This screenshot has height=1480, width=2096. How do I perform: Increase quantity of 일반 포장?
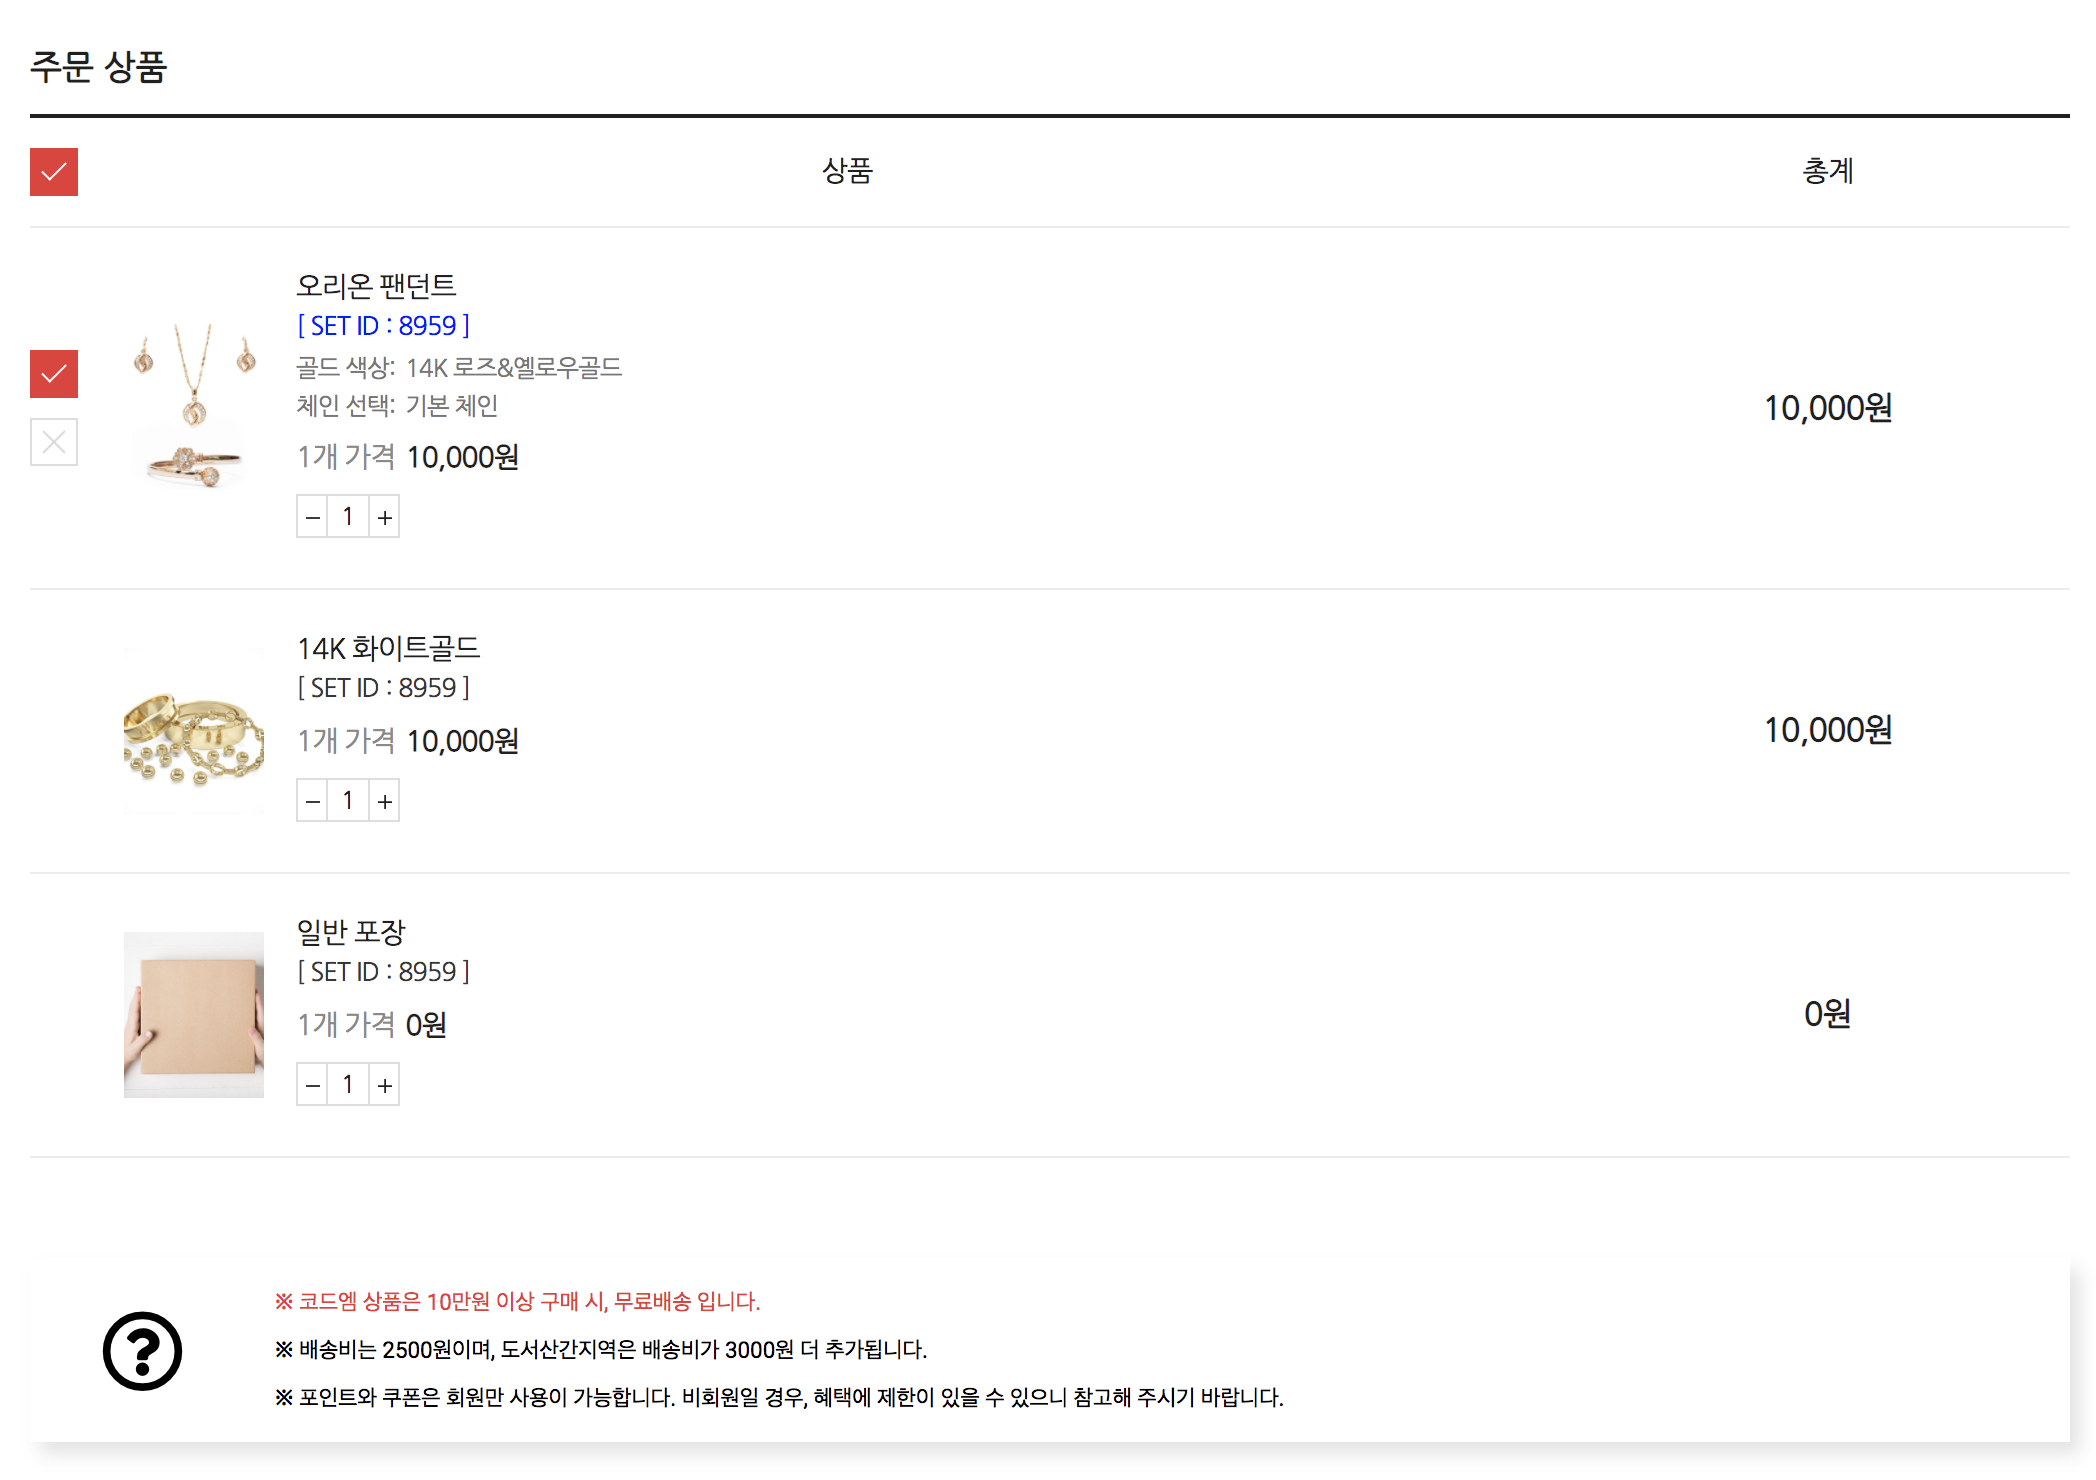(384, 1085)
